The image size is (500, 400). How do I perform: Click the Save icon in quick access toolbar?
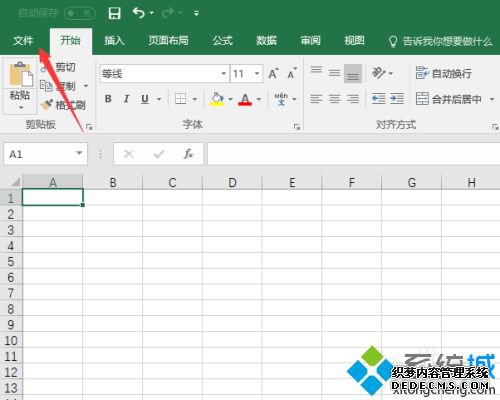click(114, 13)
